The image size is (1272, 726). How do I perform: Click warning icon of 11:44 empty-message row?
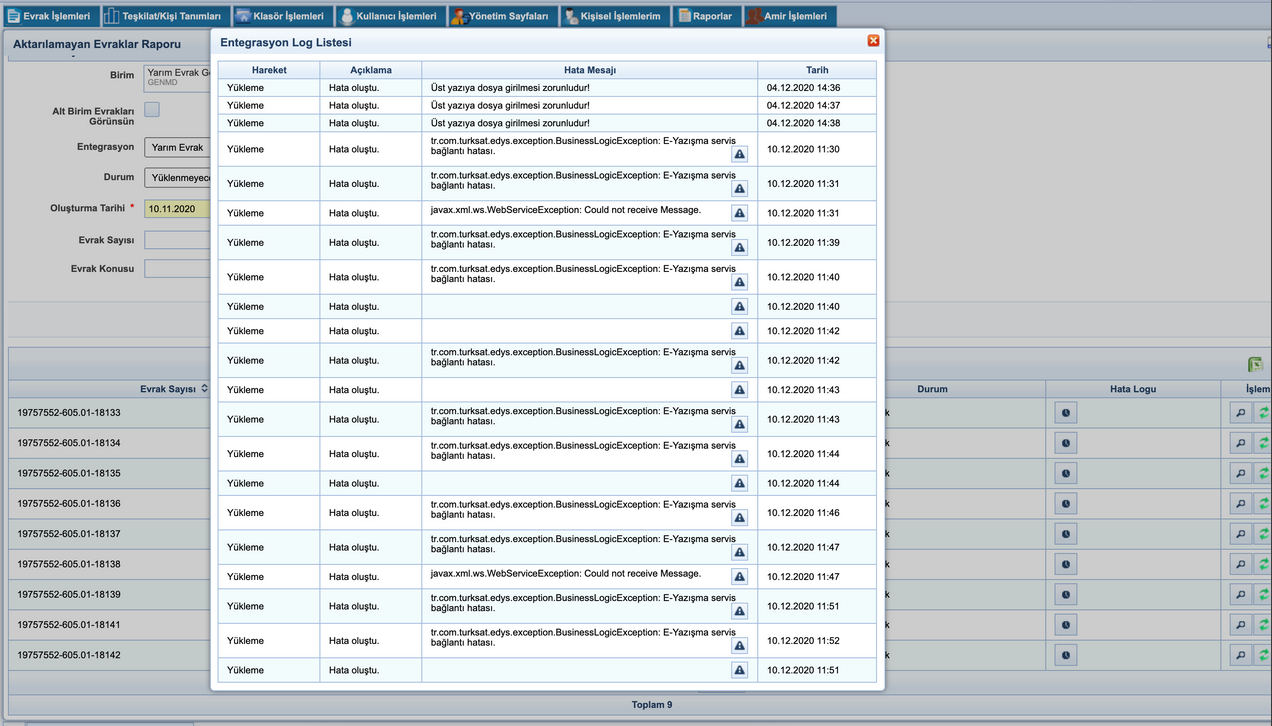tap(740, 484)
